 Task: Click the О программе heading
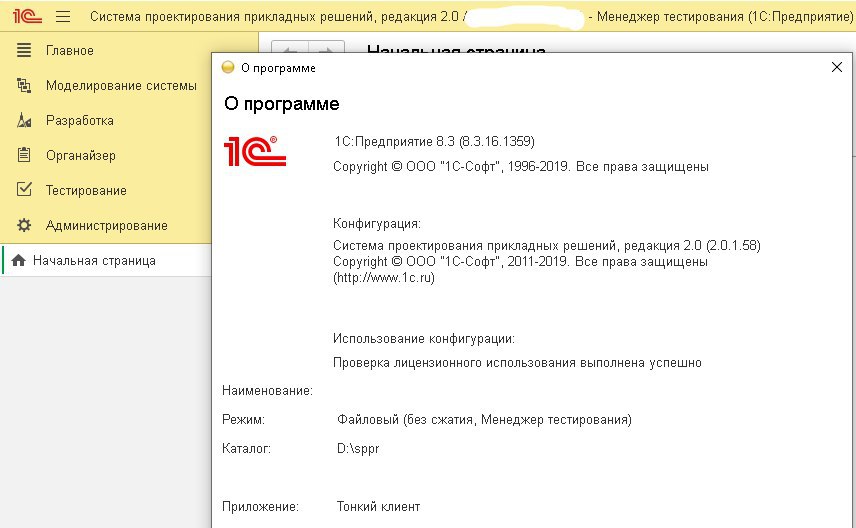point(282,104)
